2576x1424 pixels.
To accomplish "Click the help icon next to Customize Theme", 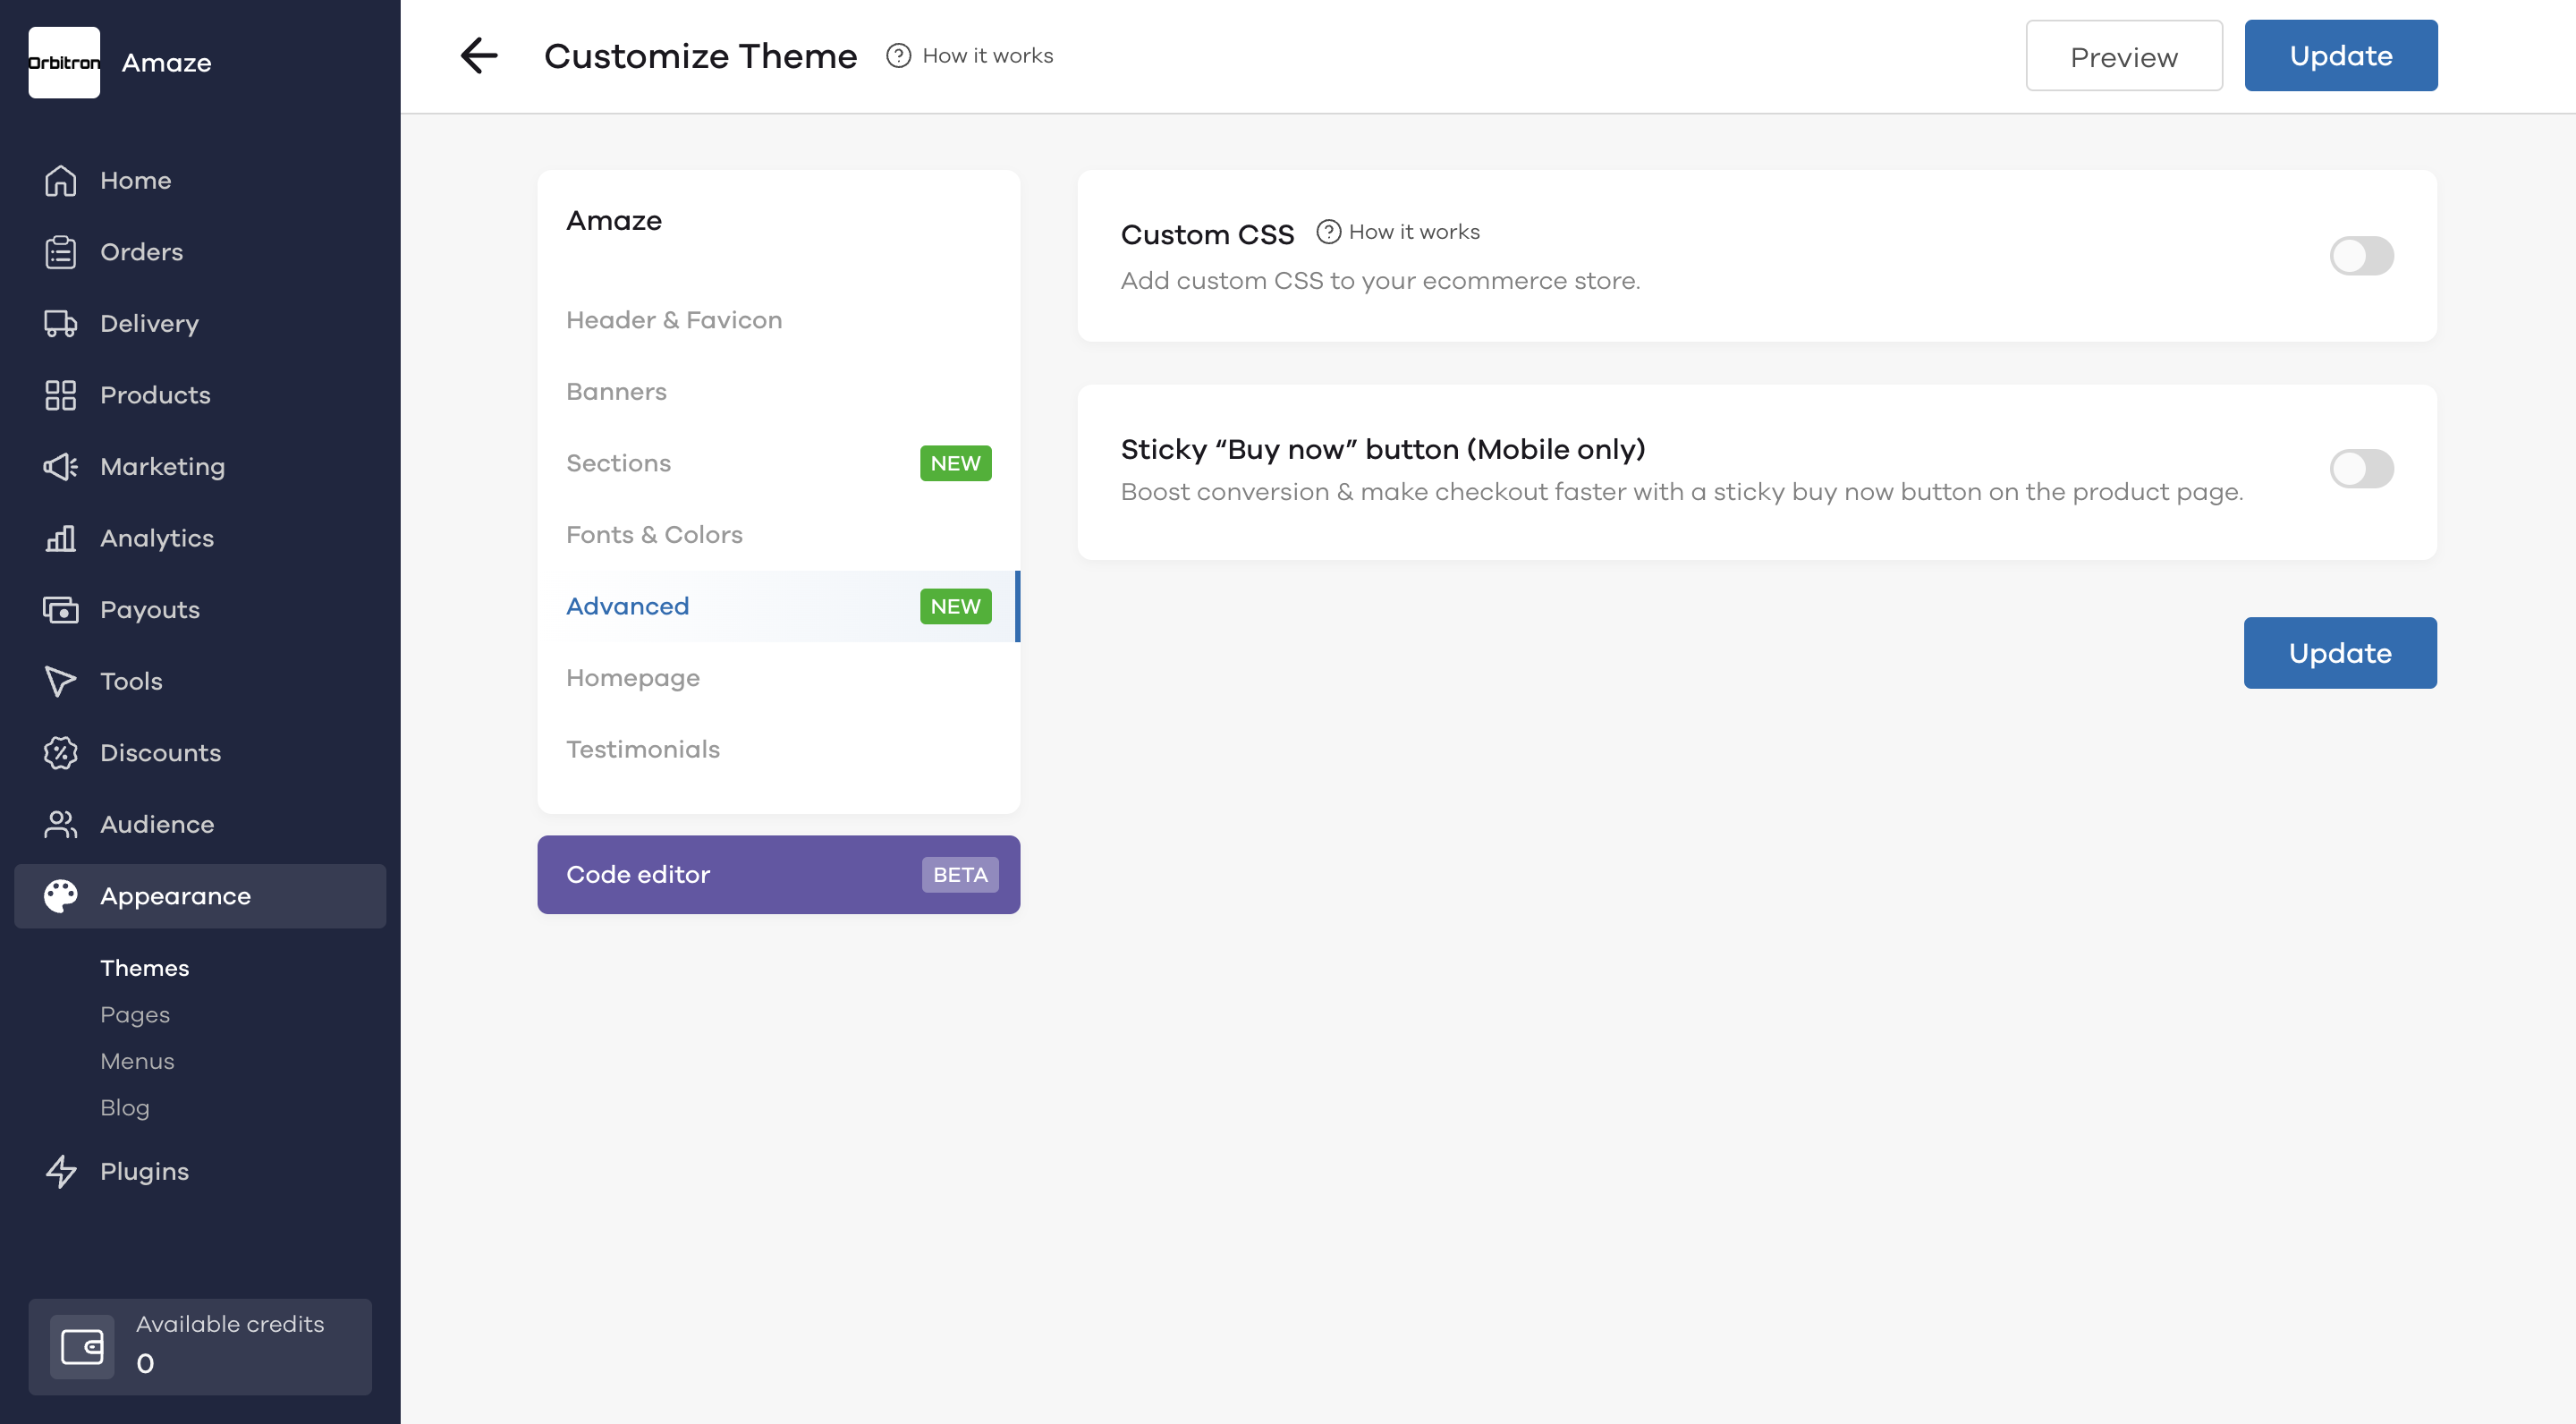I will click(x=898, y=55).
